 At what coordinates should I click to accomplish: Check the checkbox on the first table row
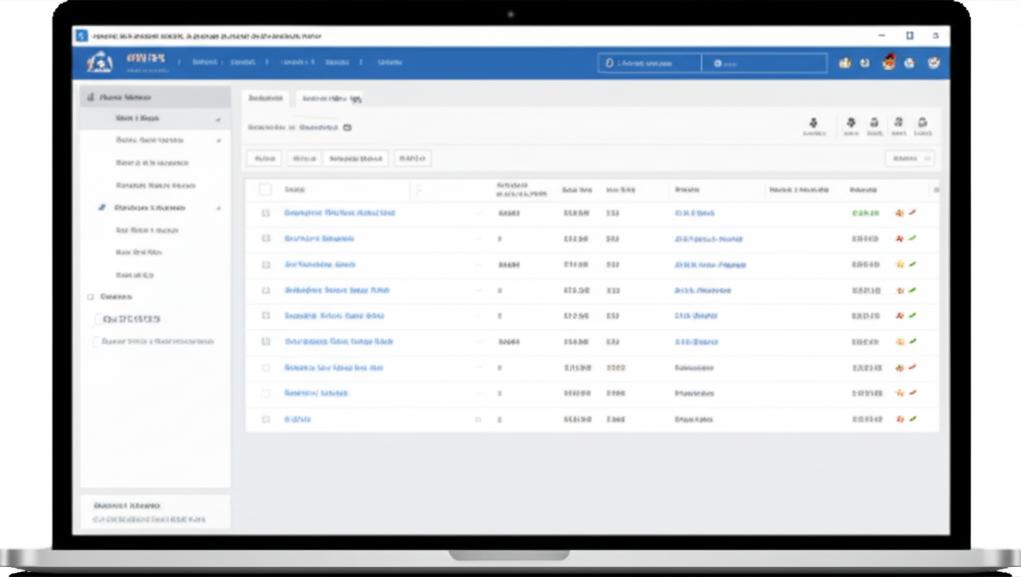point(266,213)
